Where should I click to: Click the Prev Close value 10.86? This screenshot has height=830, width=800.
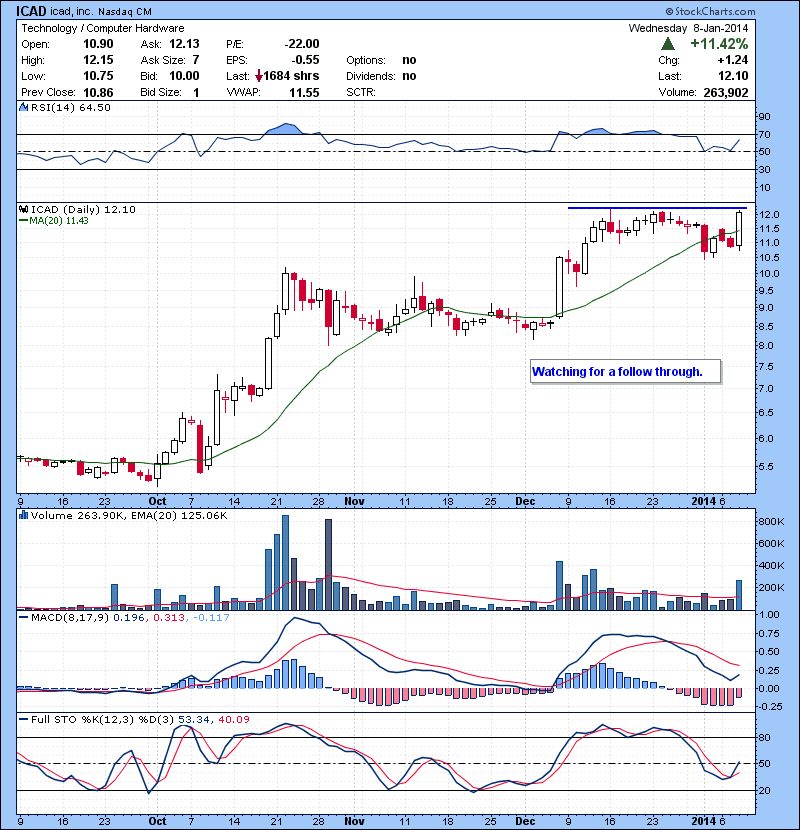[x=98, y=93]
